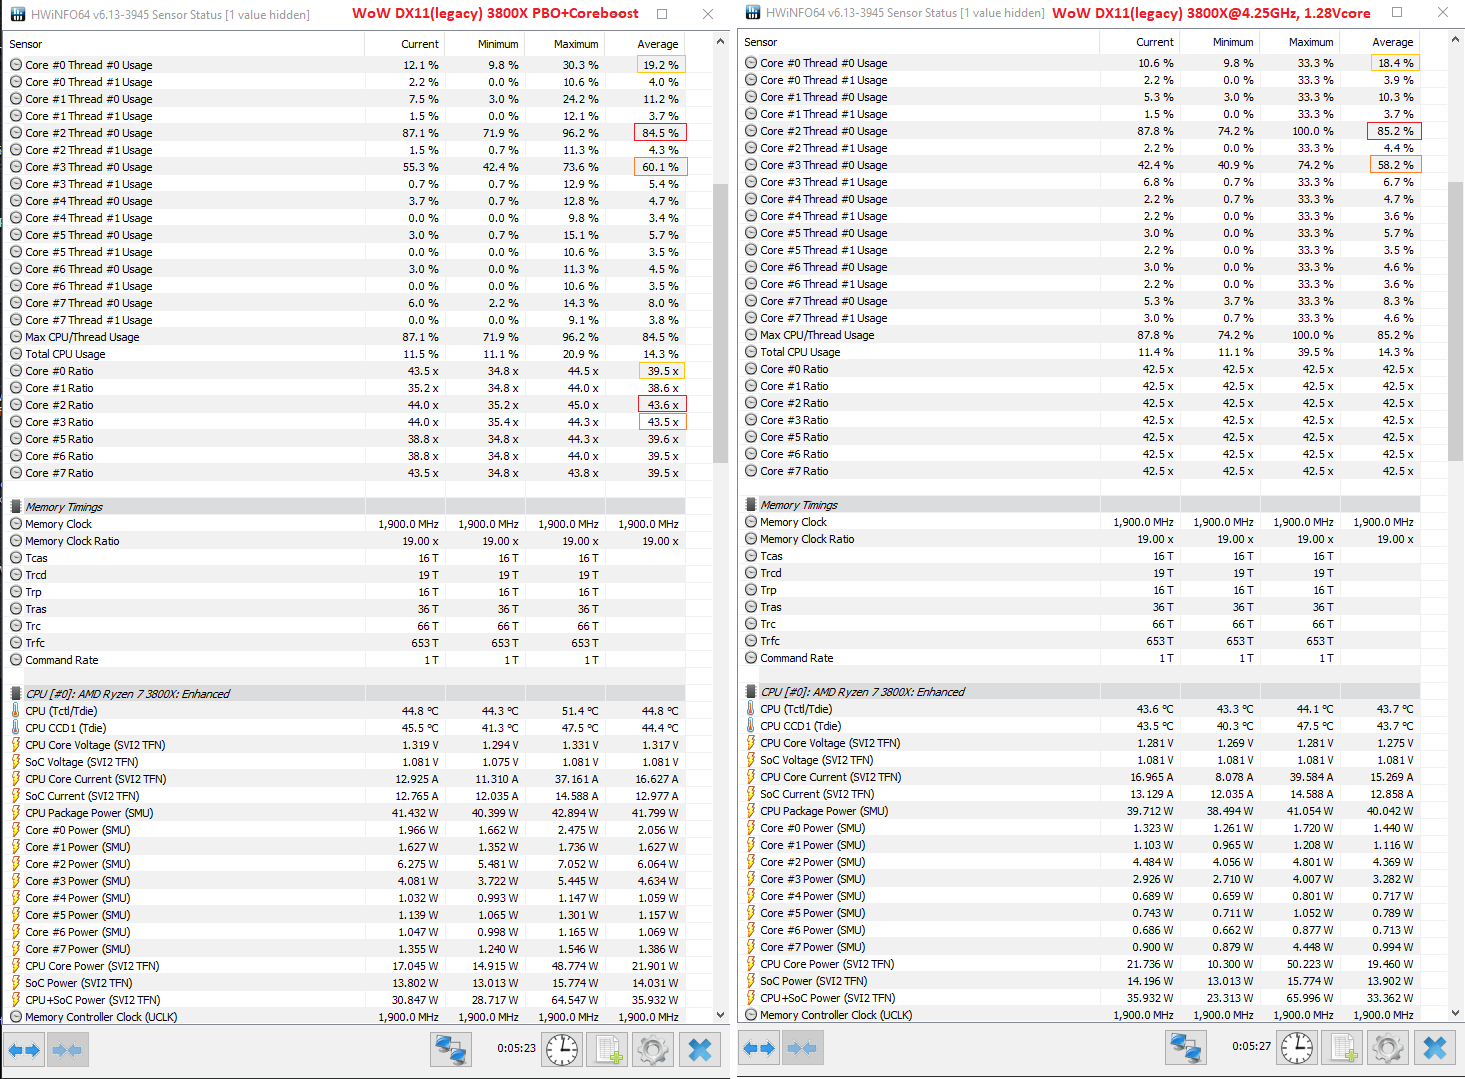
Task: Reset min/max with clock icon in right window
Action: tap(1297, 1048)
